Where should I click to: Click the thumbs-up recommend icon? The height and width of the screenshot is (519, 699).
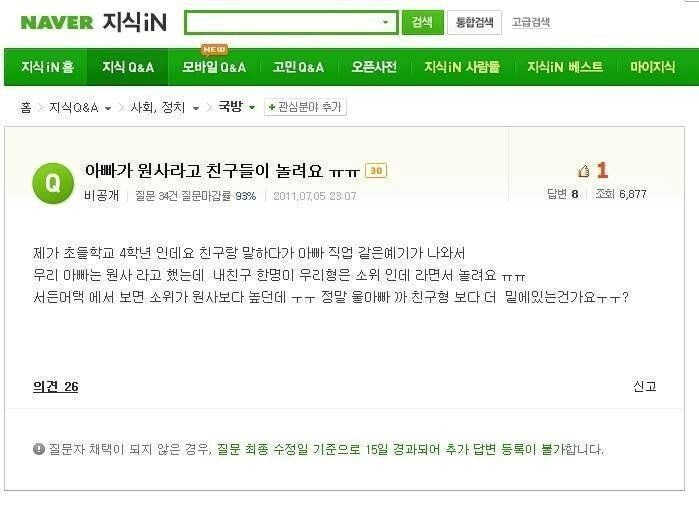coord(583,171)
